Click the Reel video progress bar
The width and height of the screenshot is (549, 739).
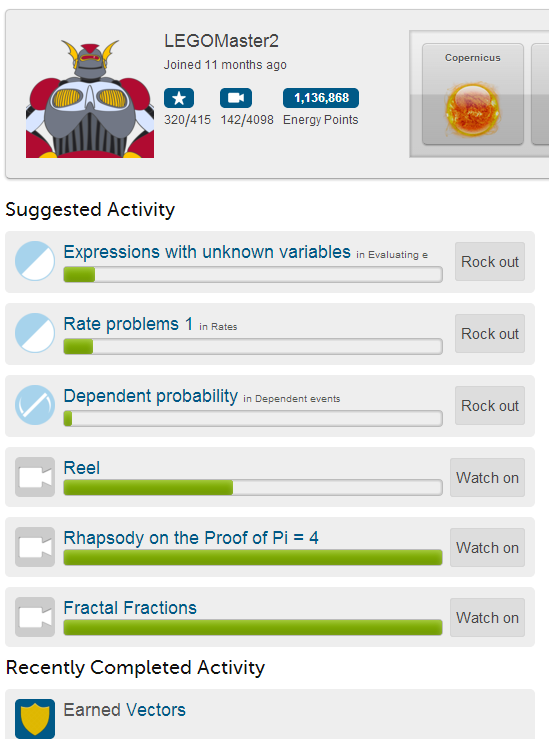pos(253,487)
